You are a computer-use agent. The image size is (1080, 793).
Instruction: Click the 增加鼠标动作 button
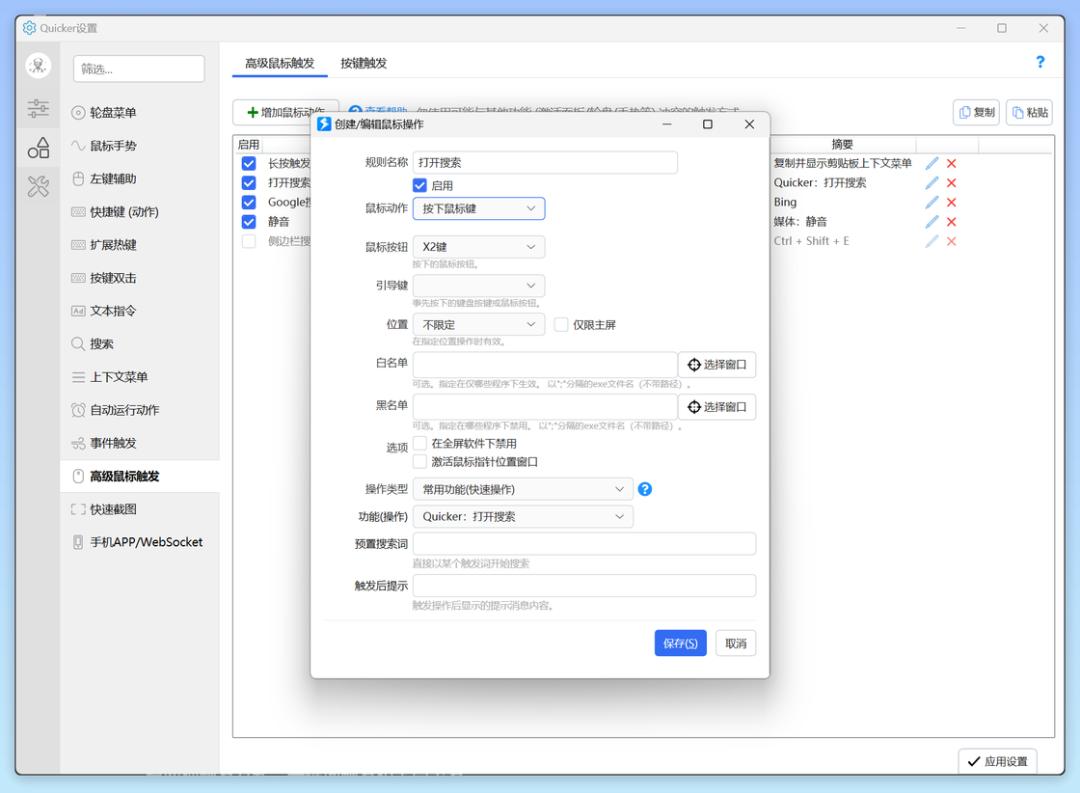pyautogui.click(x=285, y=112)
